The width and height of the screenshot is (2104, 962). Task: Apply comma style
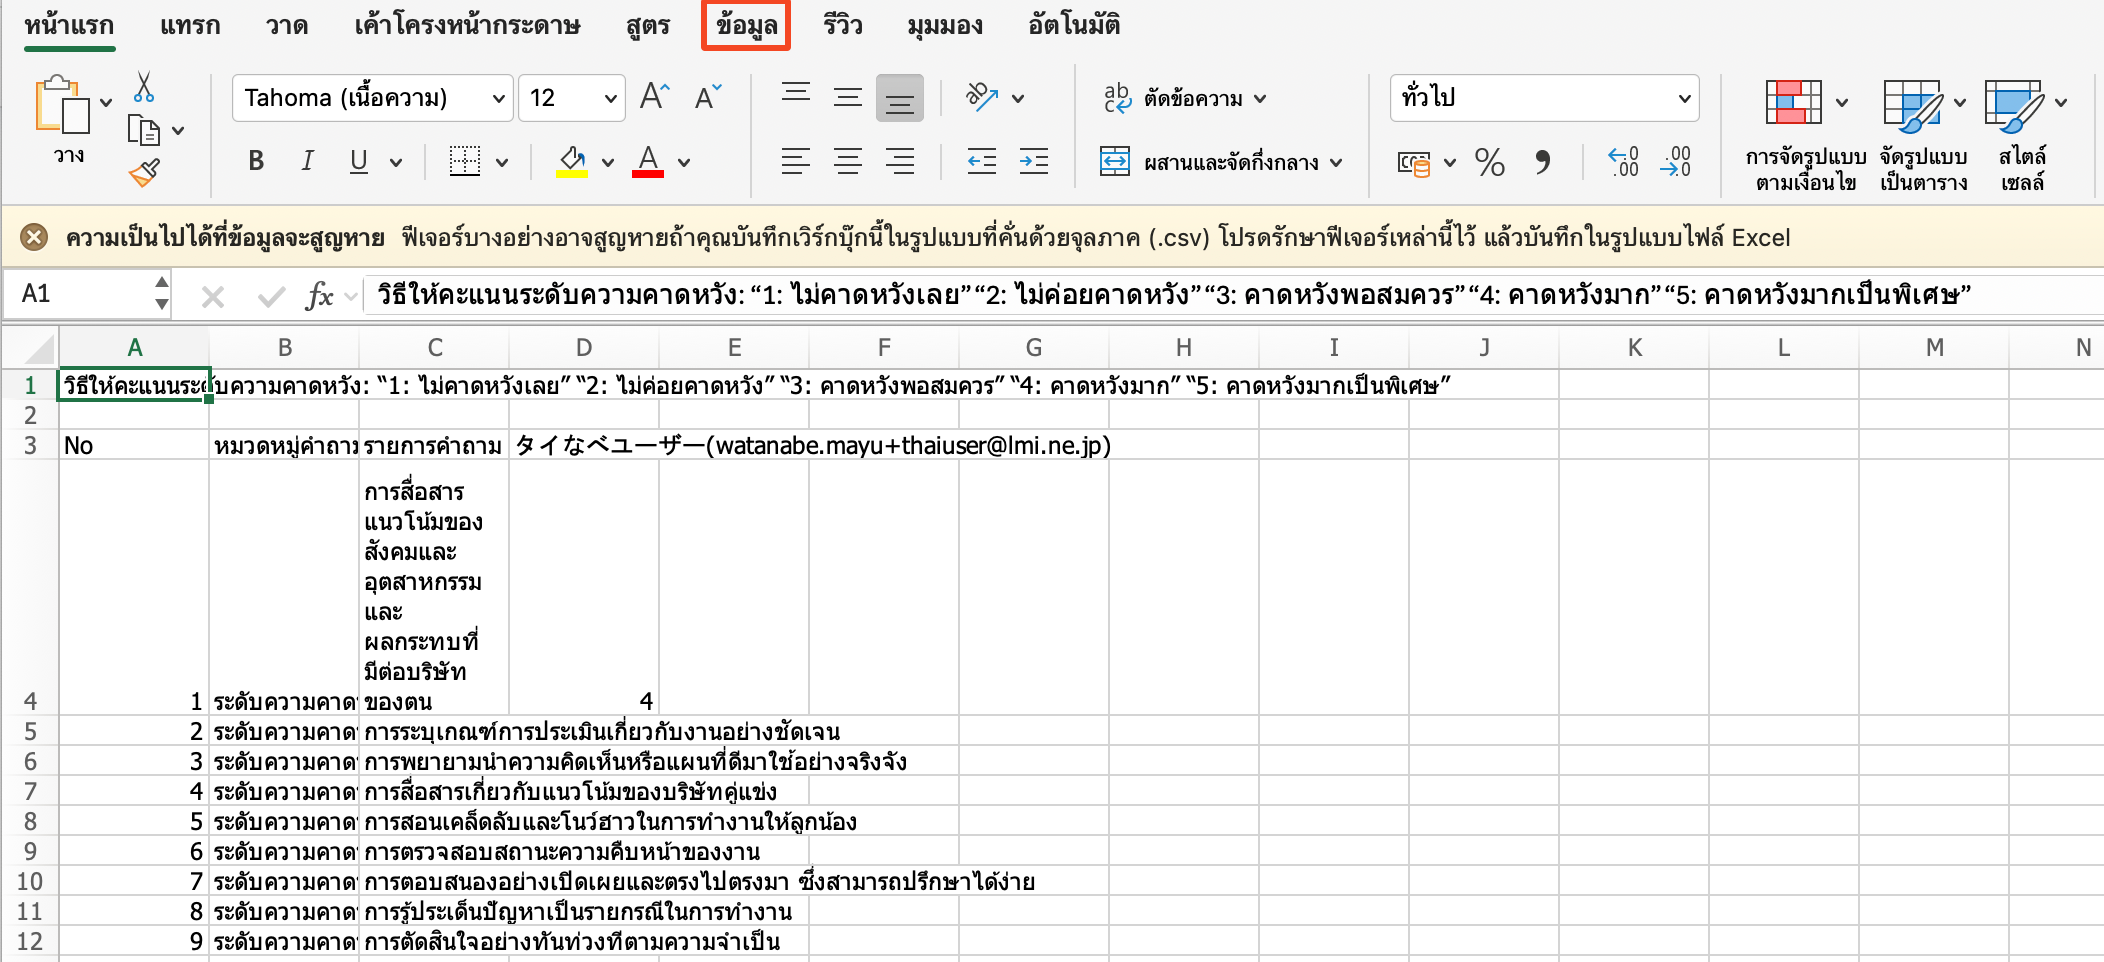[x=1543, y=162]
